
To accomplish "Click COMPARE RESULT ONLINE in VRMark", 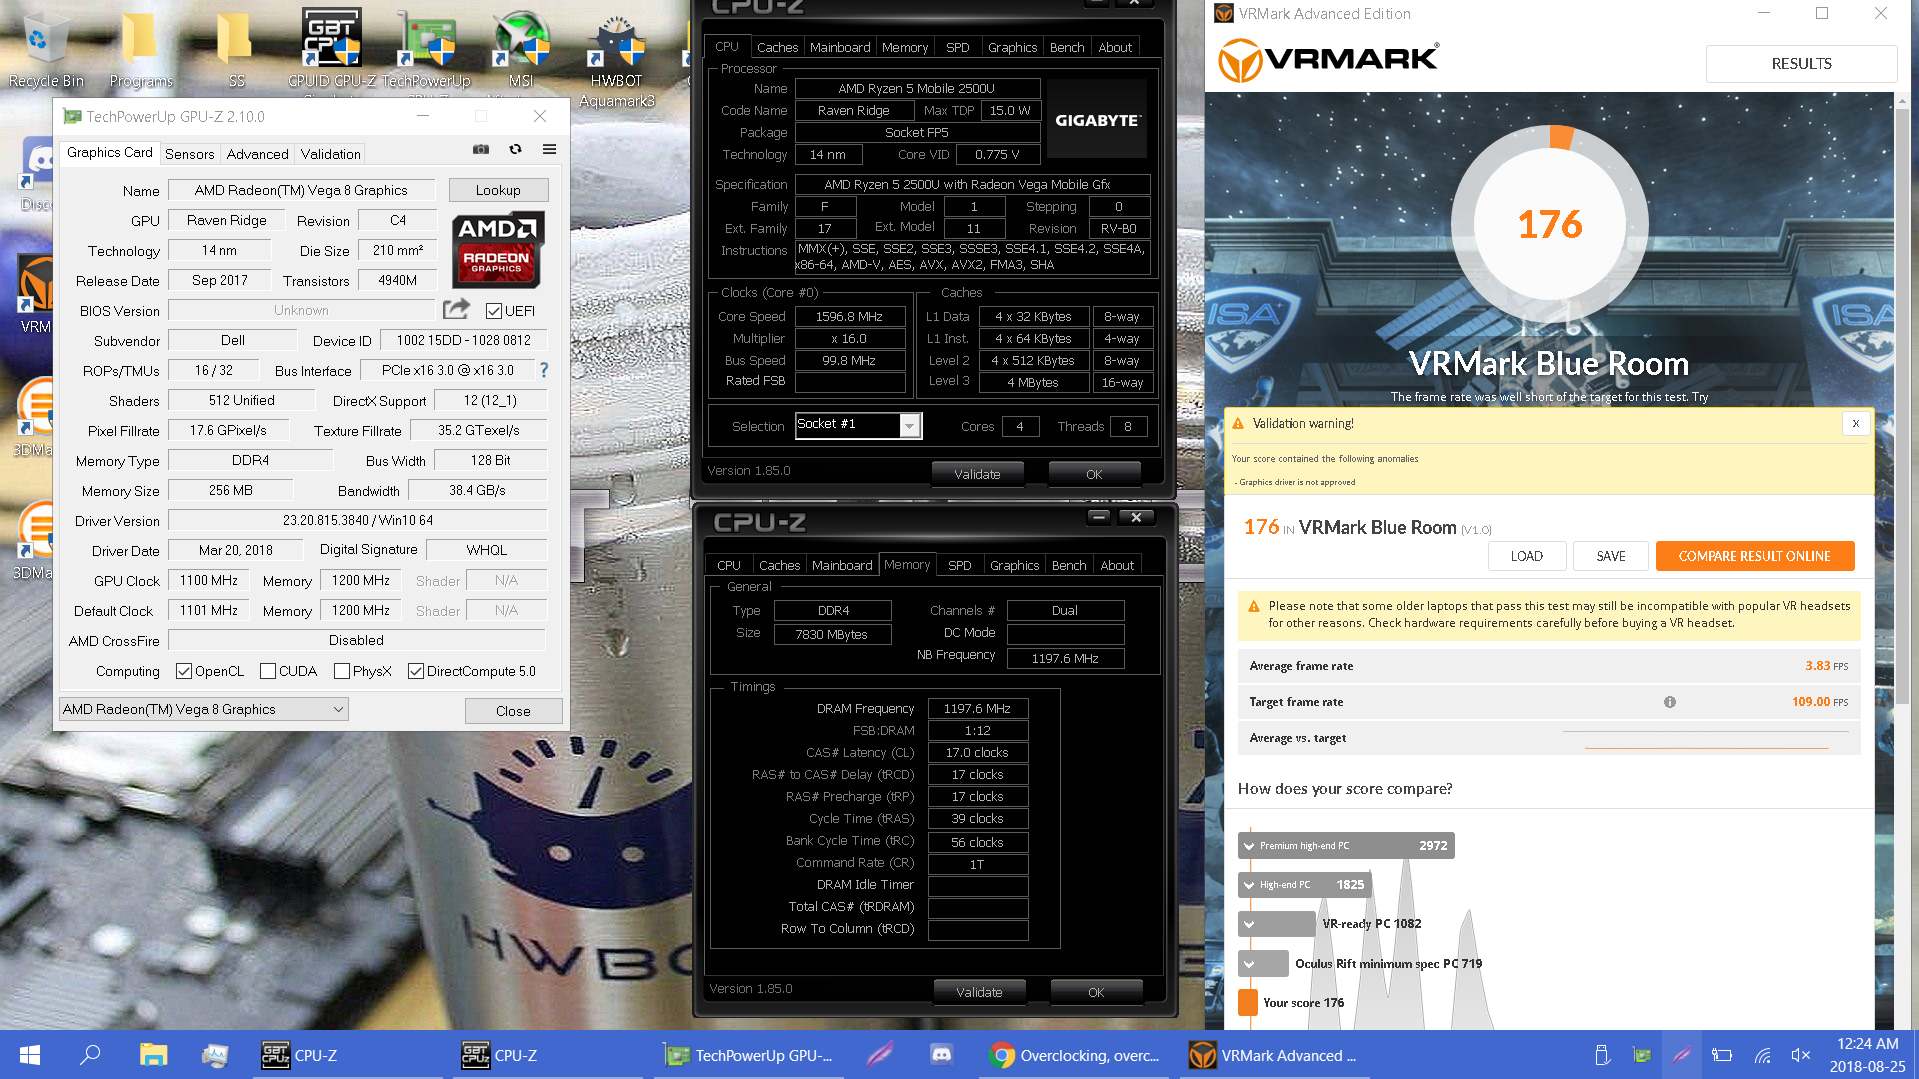I will [x=1754, y=556].
